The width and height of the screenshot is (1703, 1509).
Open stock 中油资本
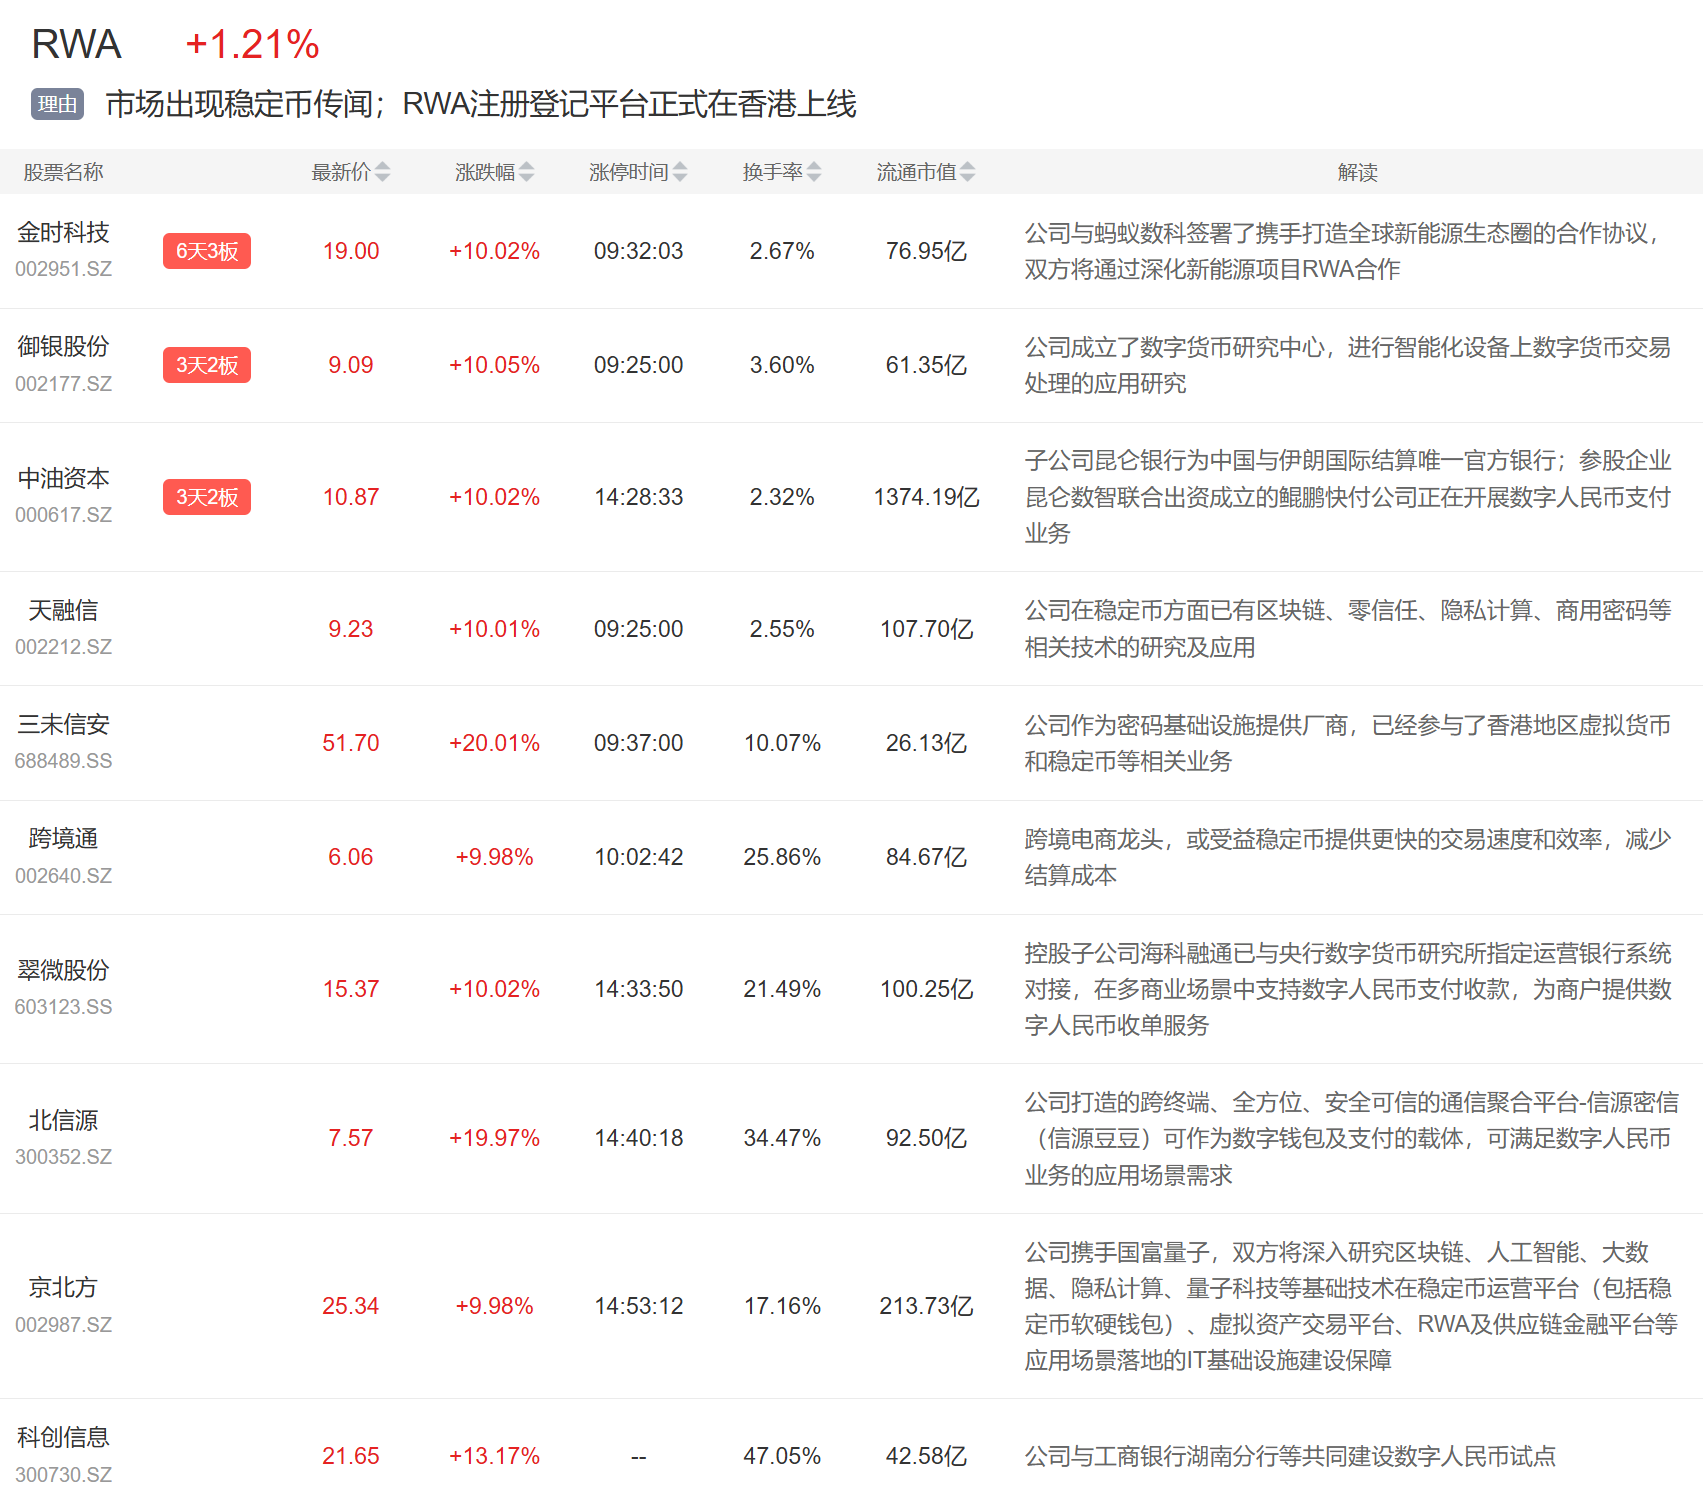point(63,478)
